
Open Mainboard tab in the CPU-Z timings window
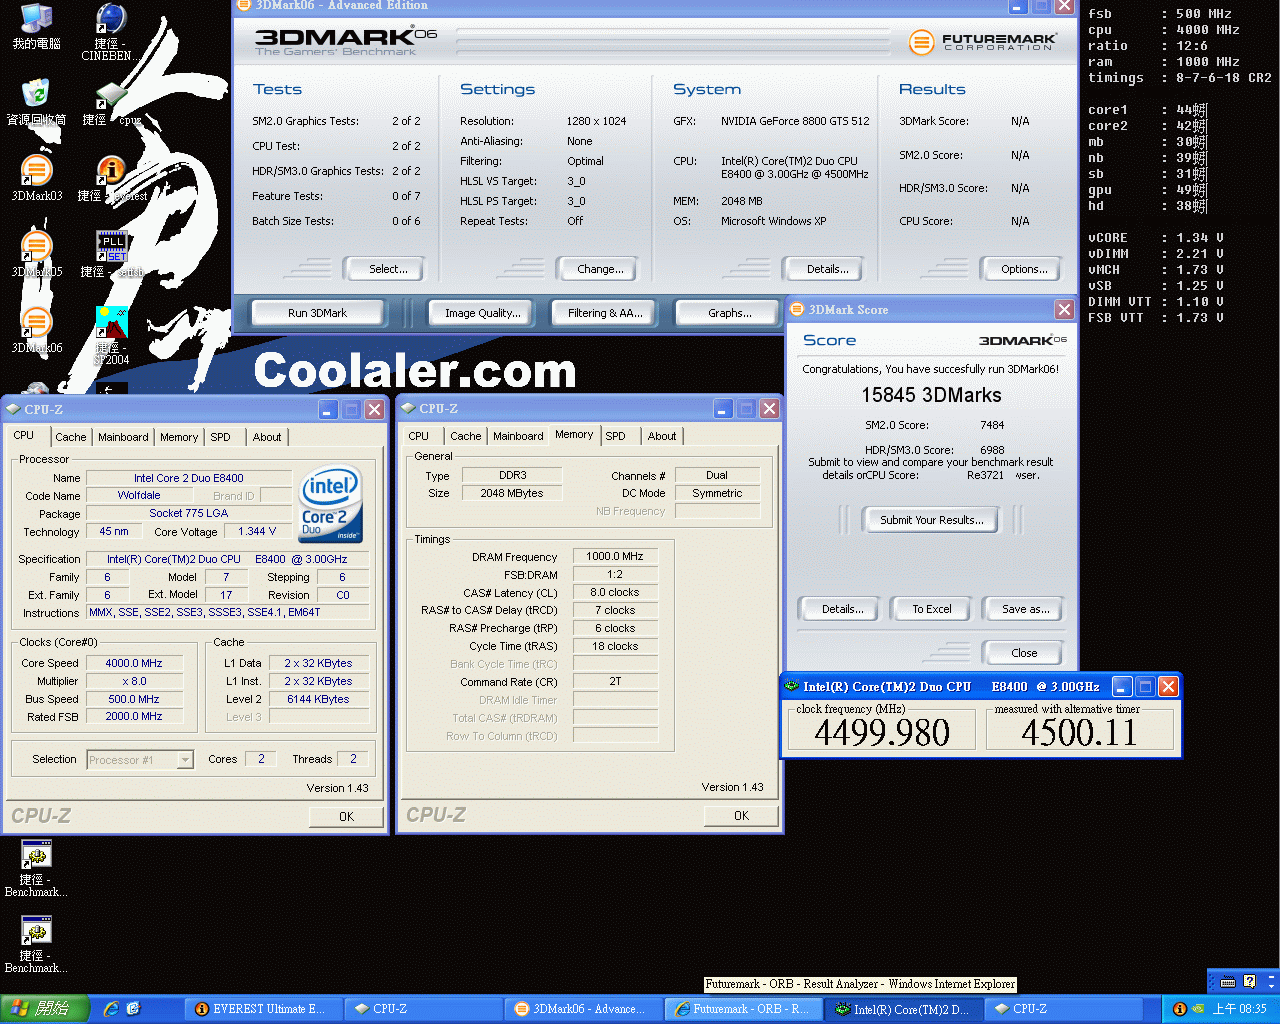pyautogui.click(x=518, y=436)
